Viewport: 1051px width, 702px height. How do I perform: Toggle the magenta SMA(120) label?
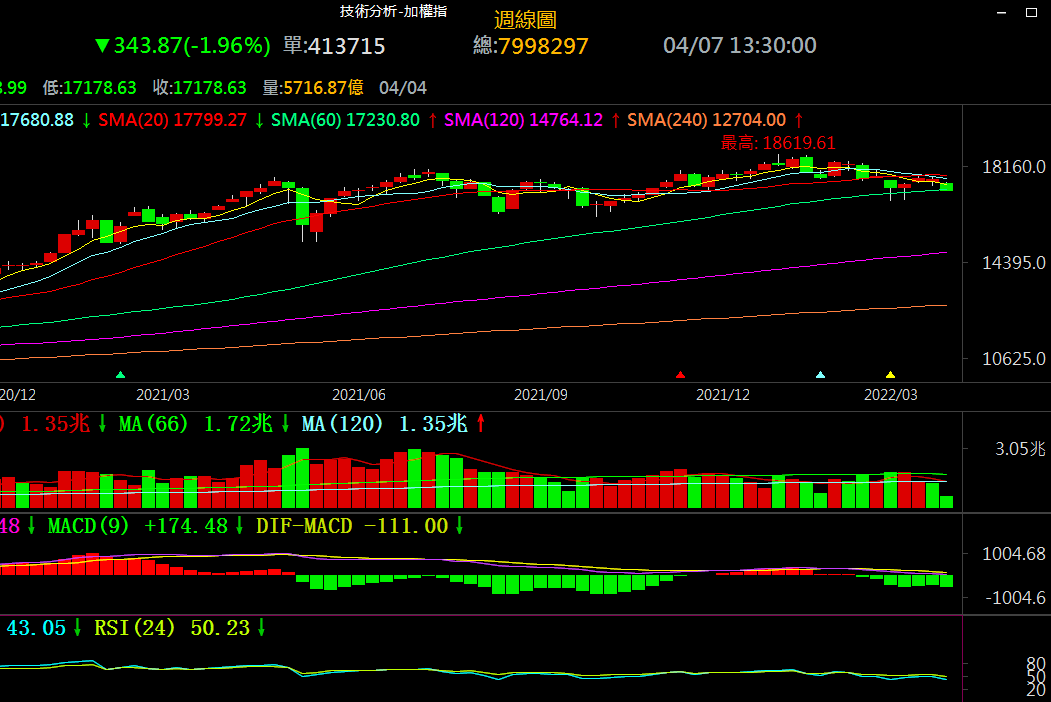[x=523, y=120]
